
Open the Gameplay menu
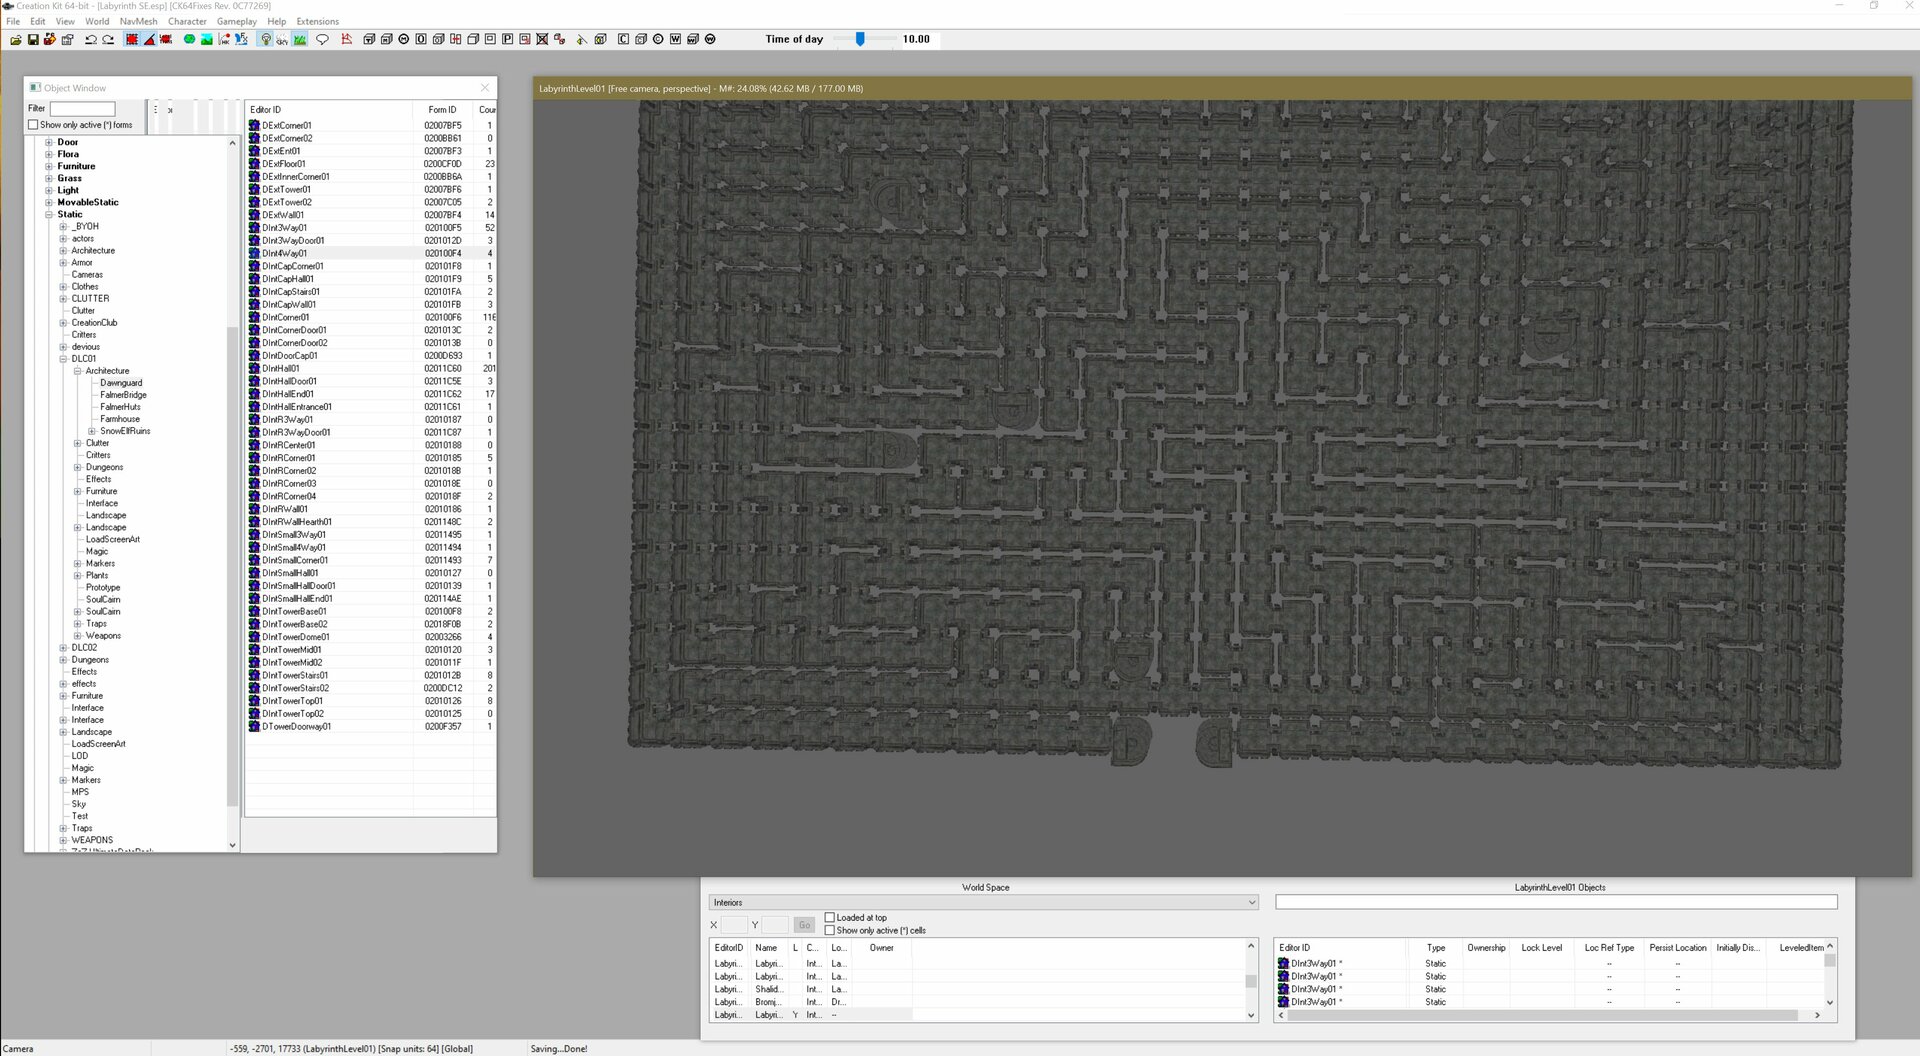point(237,21)
